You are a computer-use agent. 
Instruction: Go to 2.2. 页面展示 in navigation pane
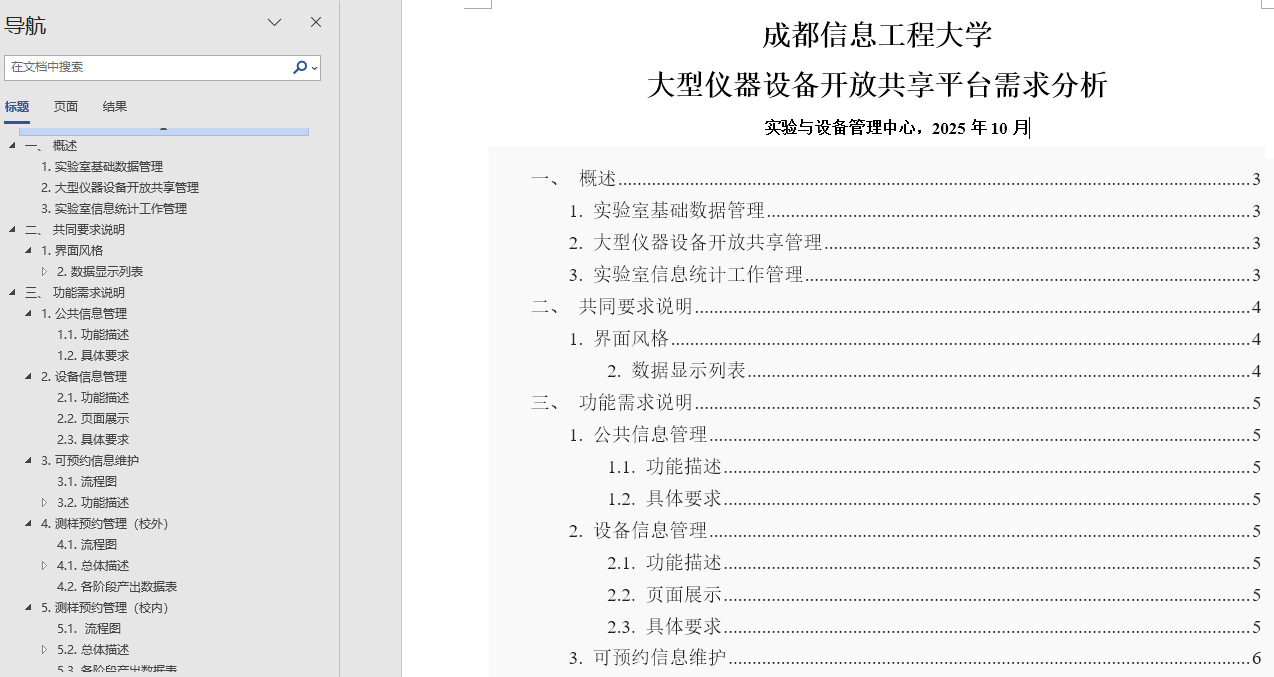click(93, 419)
